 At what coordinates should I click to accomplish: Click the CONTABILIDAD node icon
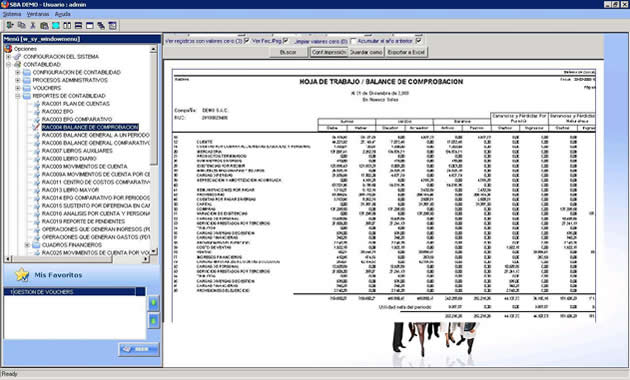(18, 64)
